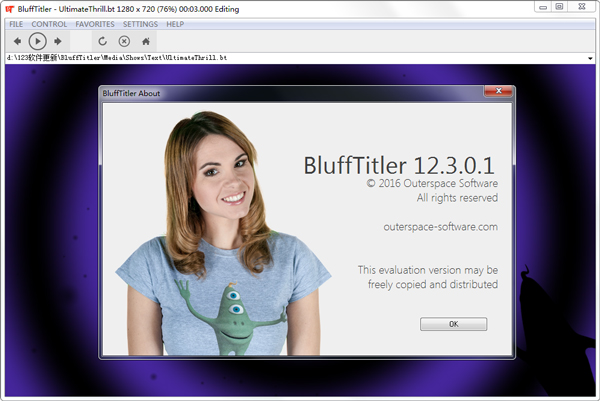The image size is (600, 401).
Task: Click the next show right arrow icon
Action: coord(58,41)
